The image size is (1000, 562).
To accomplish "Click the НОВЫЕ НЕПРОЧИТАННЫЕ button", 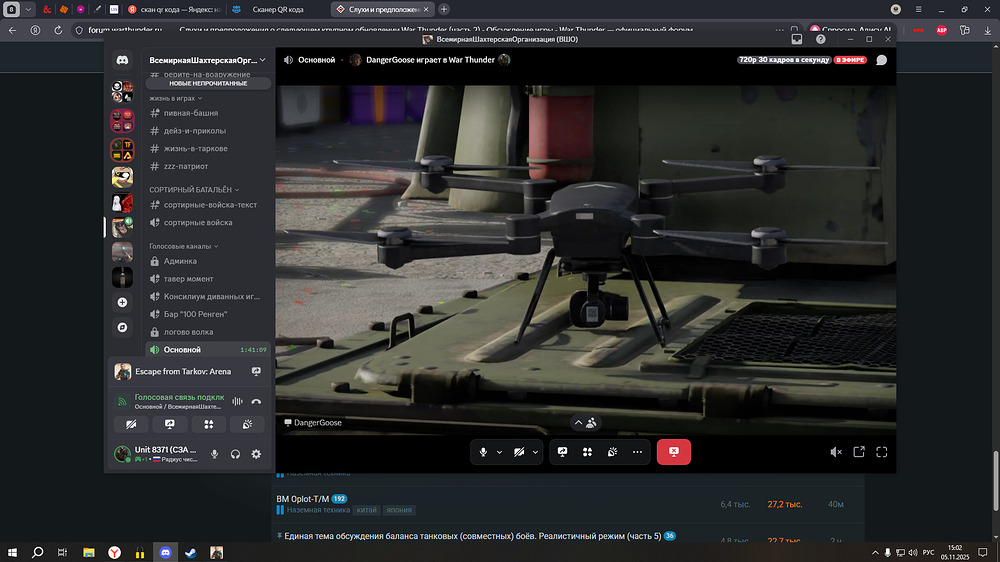I will pyautogui.click(x=208, y=83).
